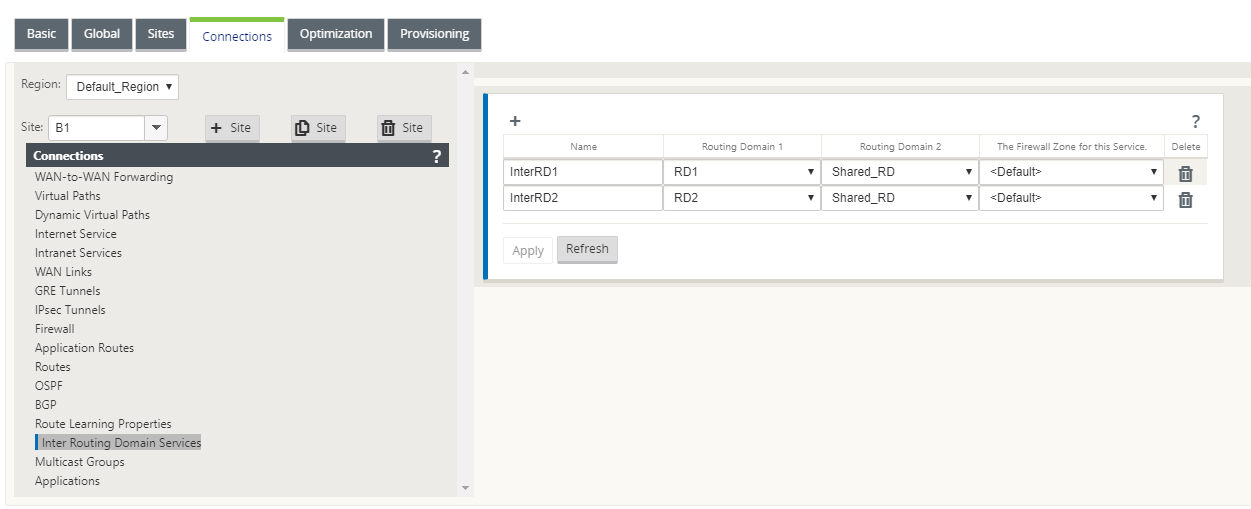
Task: Switch to the Optimization tab
Action: point(336,34)
